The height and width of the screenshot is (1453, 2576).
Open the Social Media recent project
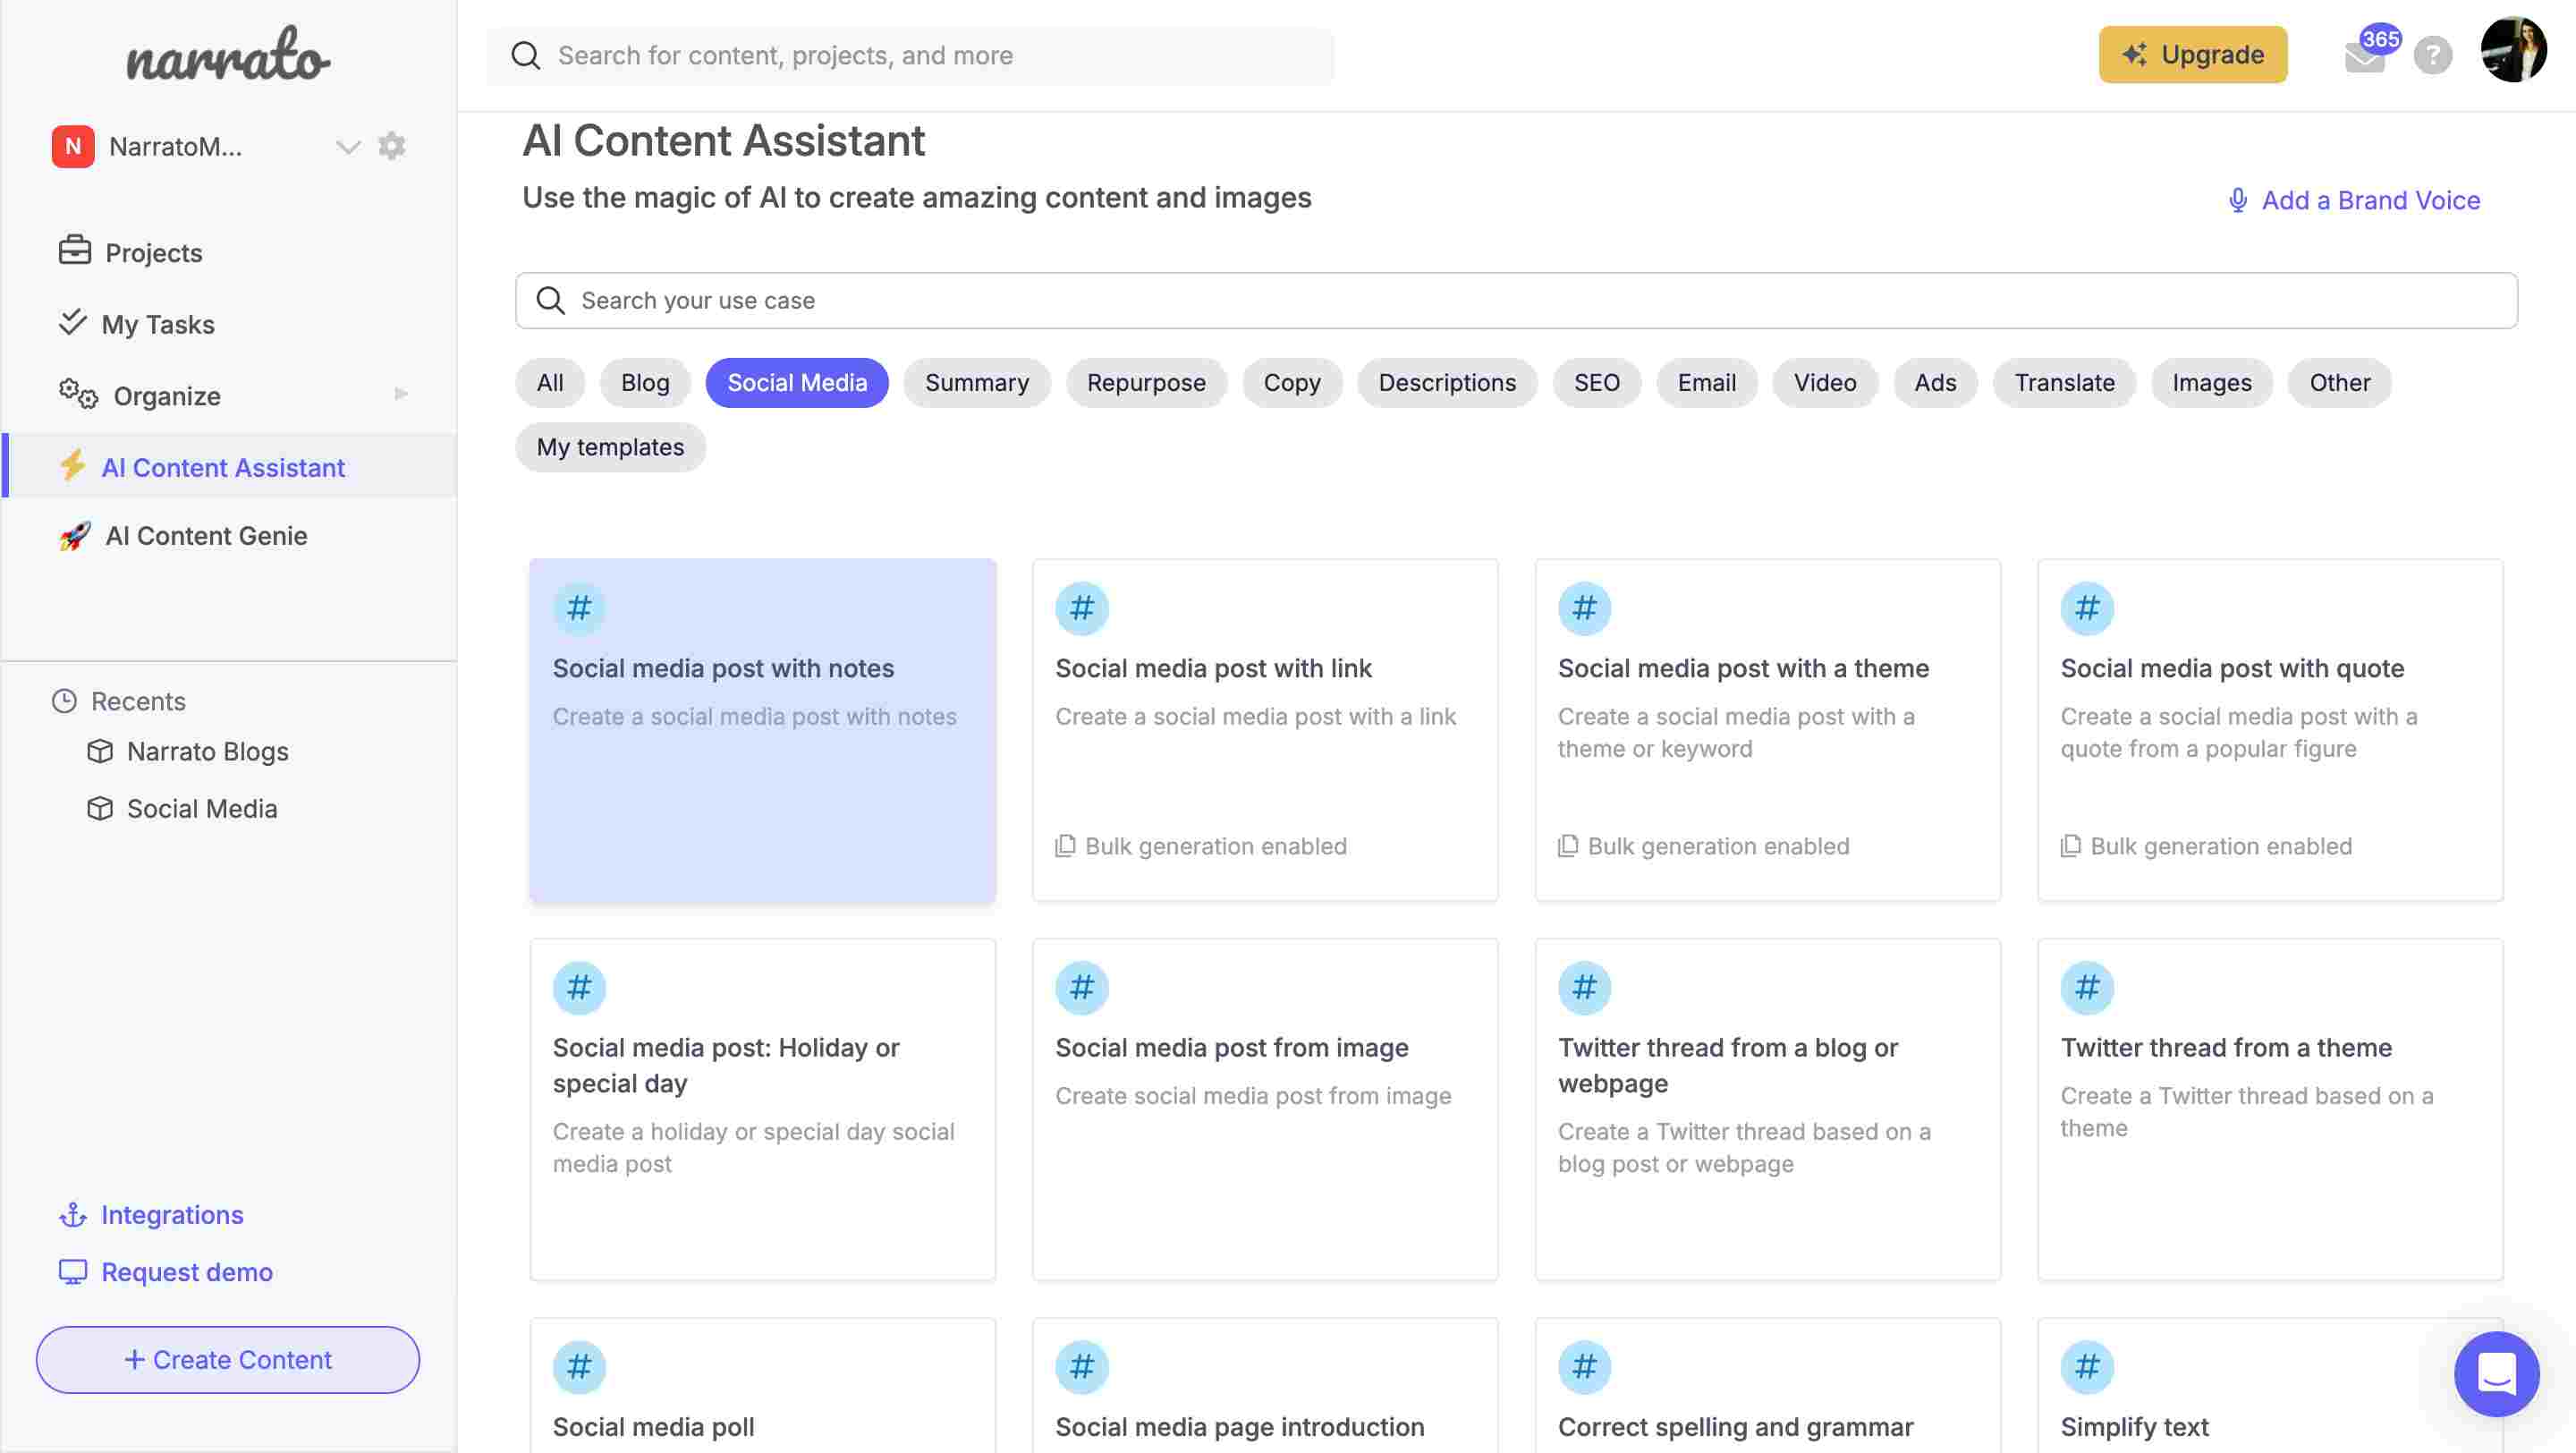coord(202,808)
